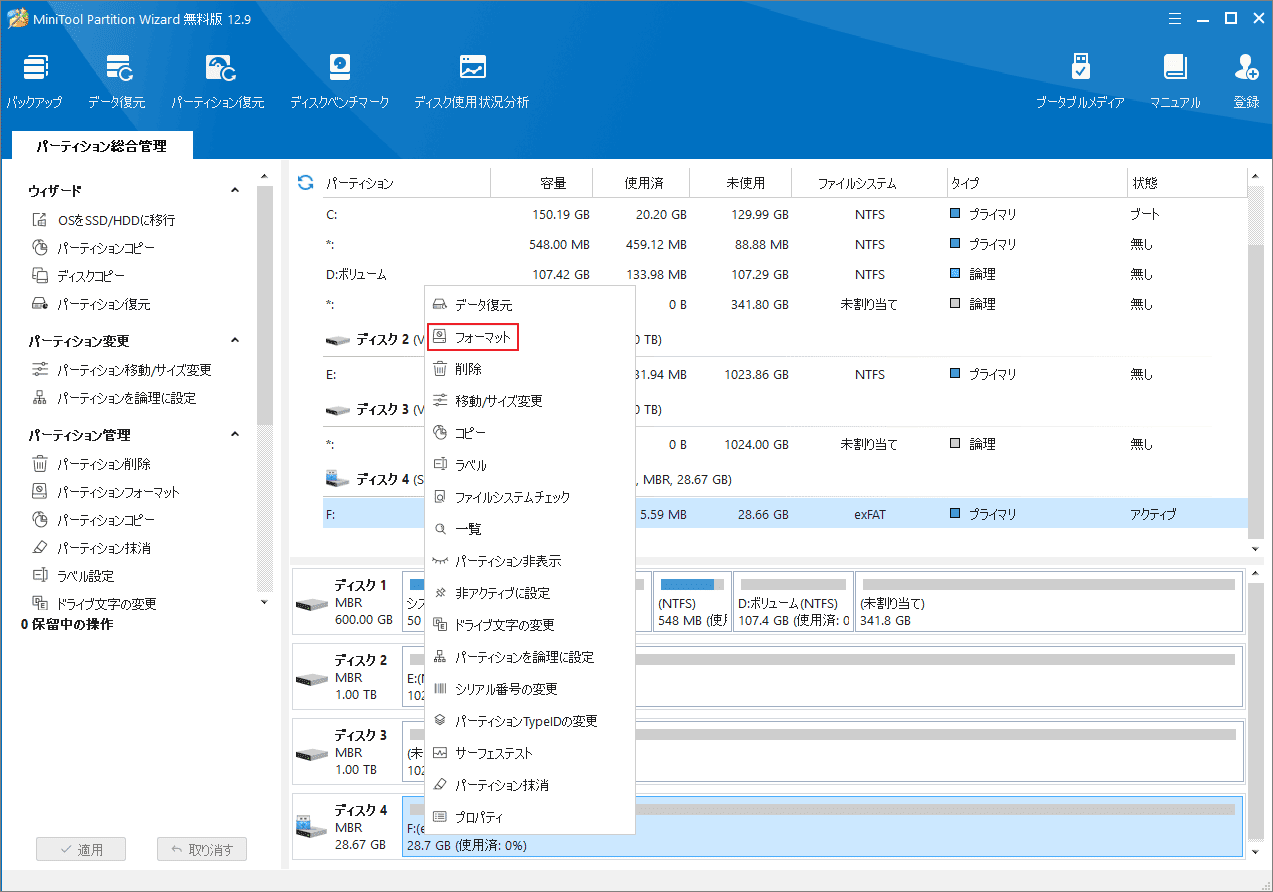This screenshot has width=1273, height=892.
Task: Click the disk map vertical scrollbar
Action: (x=1256, y=711)
